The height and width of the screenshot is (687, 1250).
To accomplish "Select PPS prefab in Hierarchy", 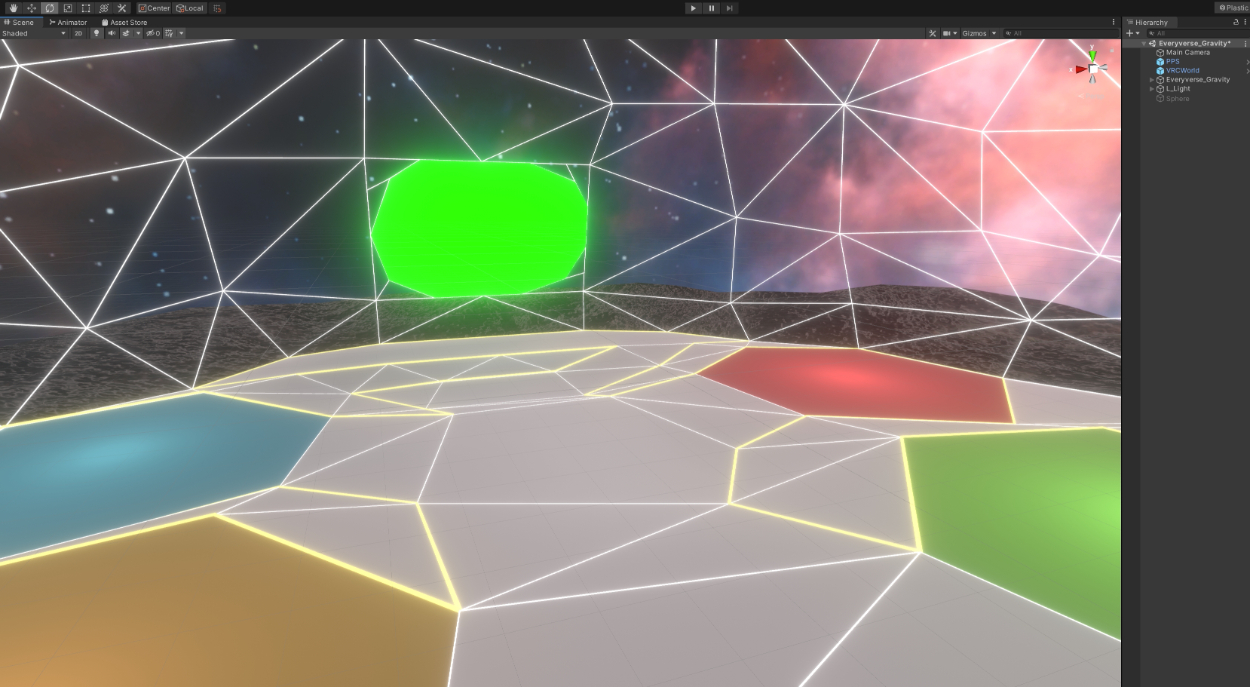I will click(x=1173, y=61).
